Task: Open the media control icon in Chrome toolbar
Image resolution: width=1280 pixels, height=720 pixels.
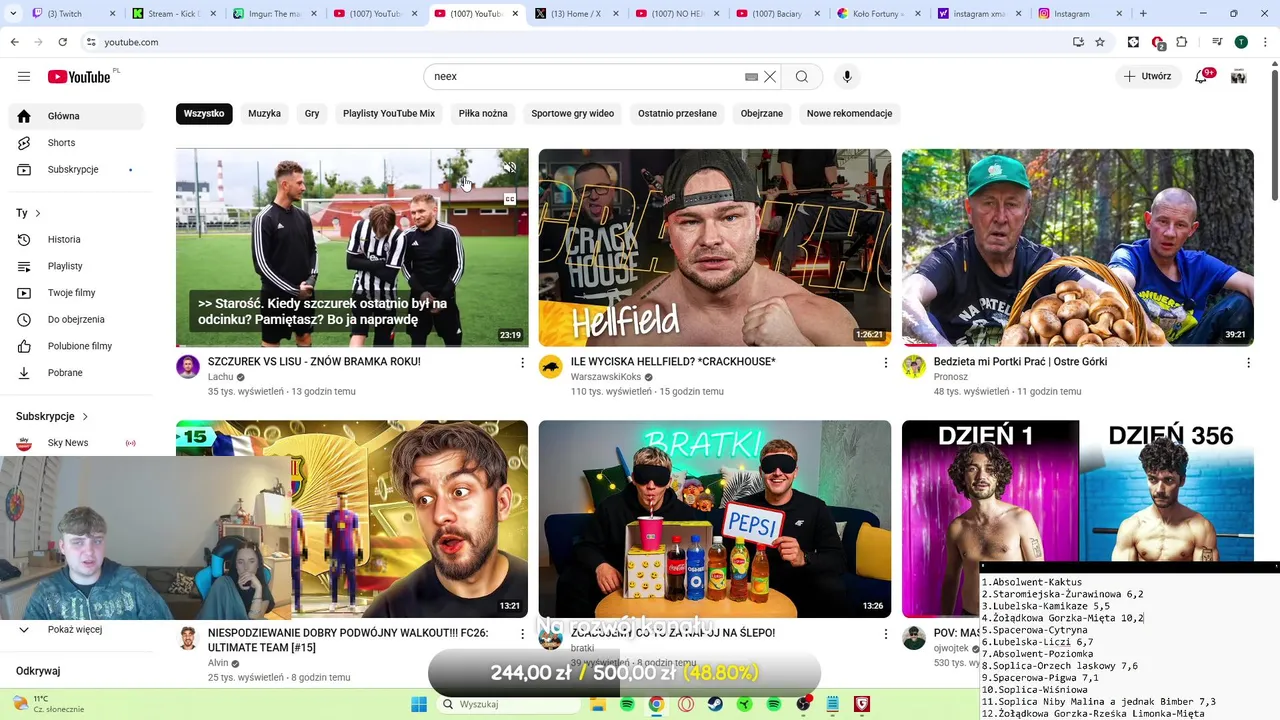Action: [x=1217, y=42]
